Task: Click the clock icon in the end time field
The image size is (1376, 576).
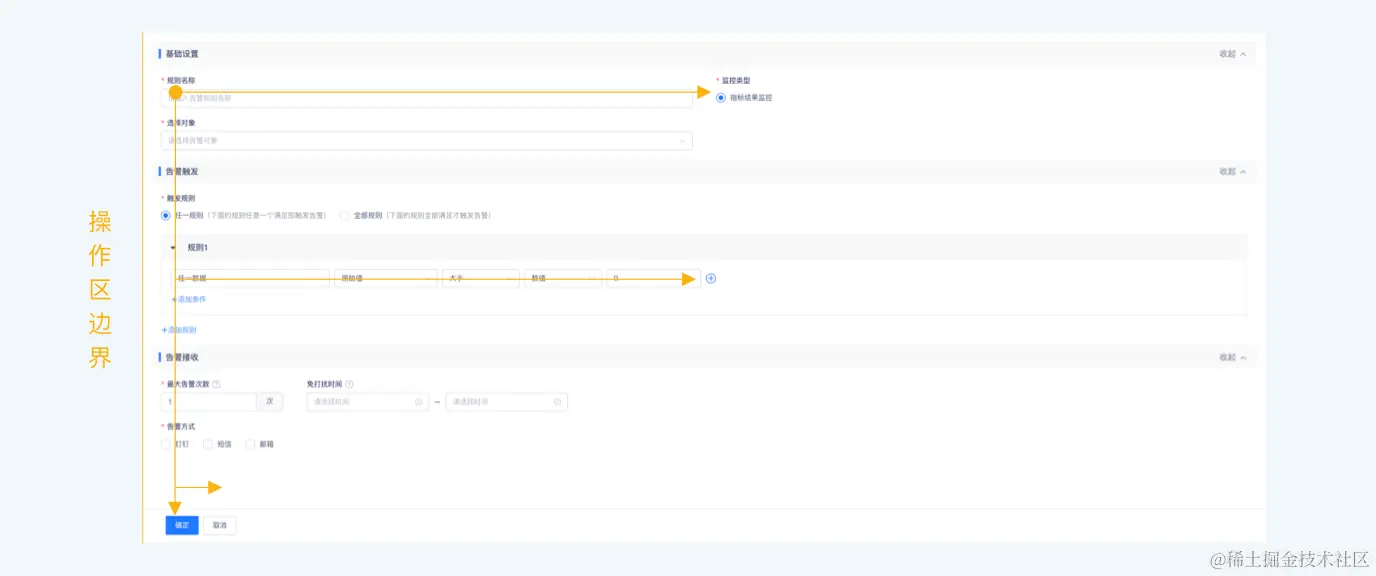Action: pos(557,402)
